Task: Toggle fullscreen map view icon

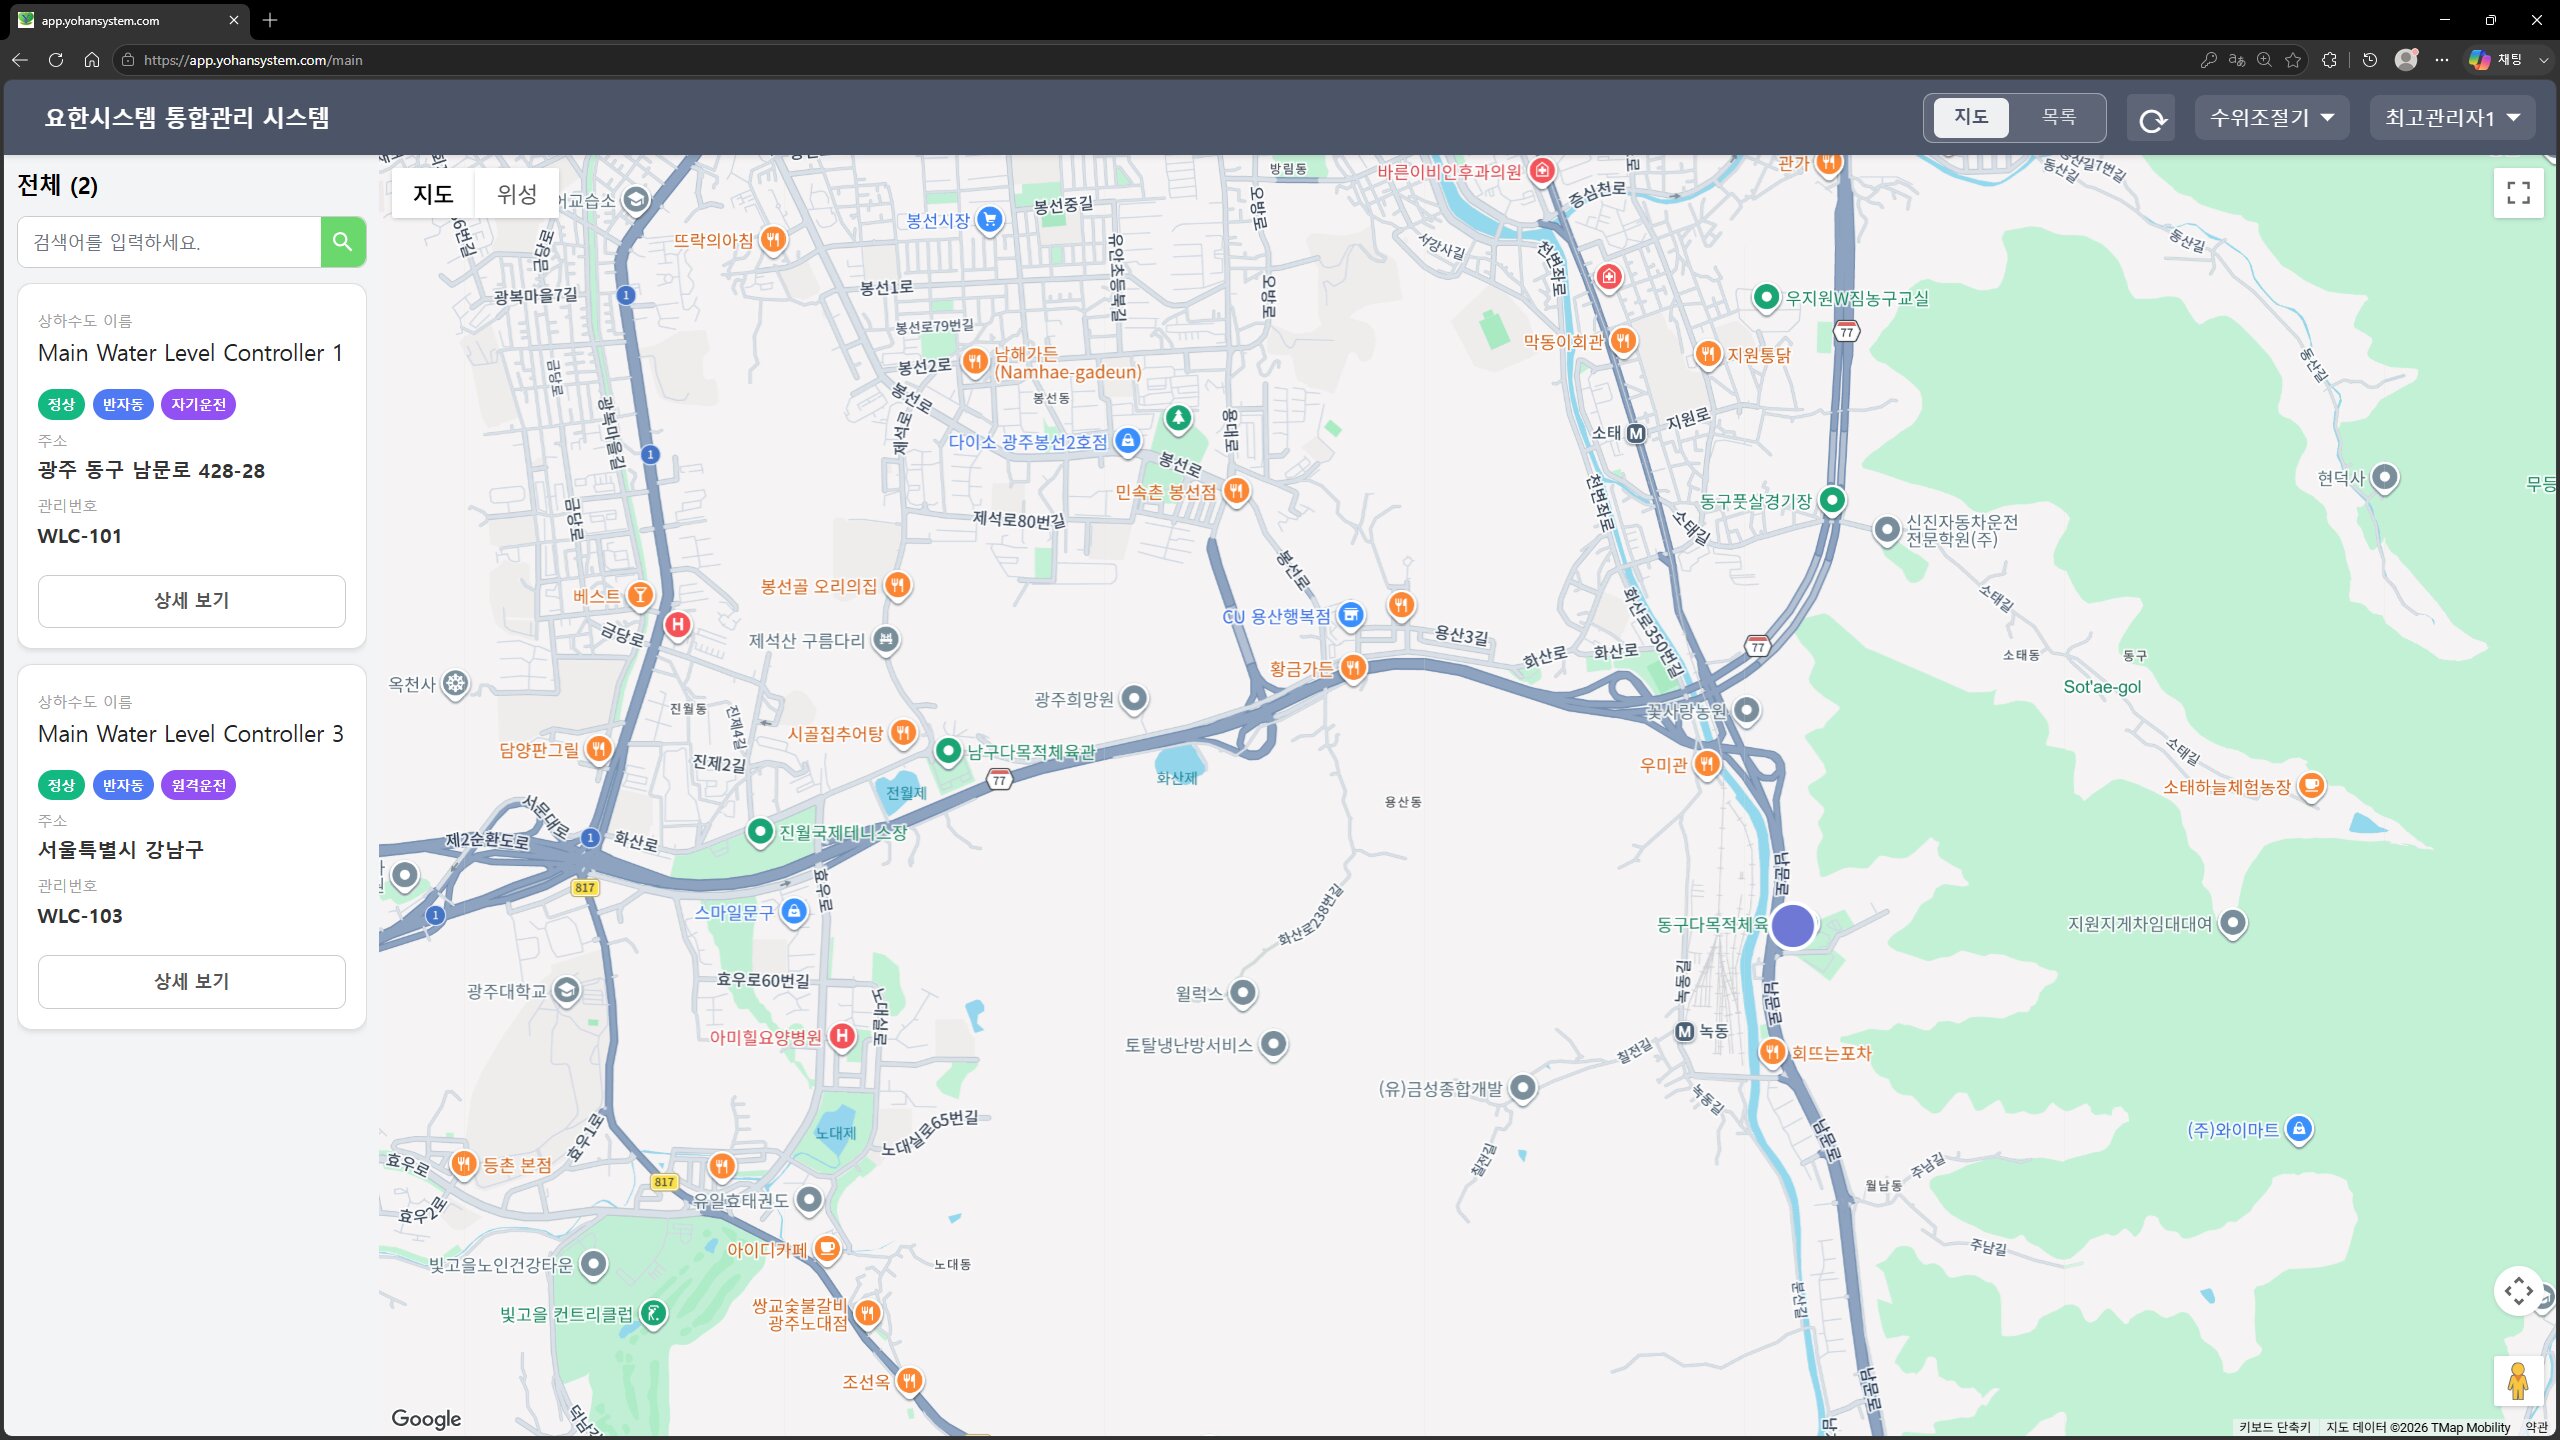Action: tap(2518, 193)
